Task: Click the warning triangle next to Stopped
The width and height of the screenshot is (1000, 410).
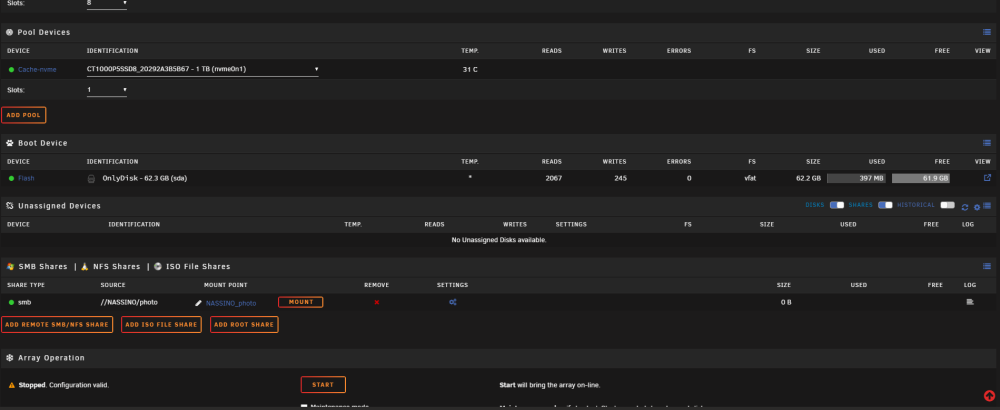Action: click(x=11, y=385)
